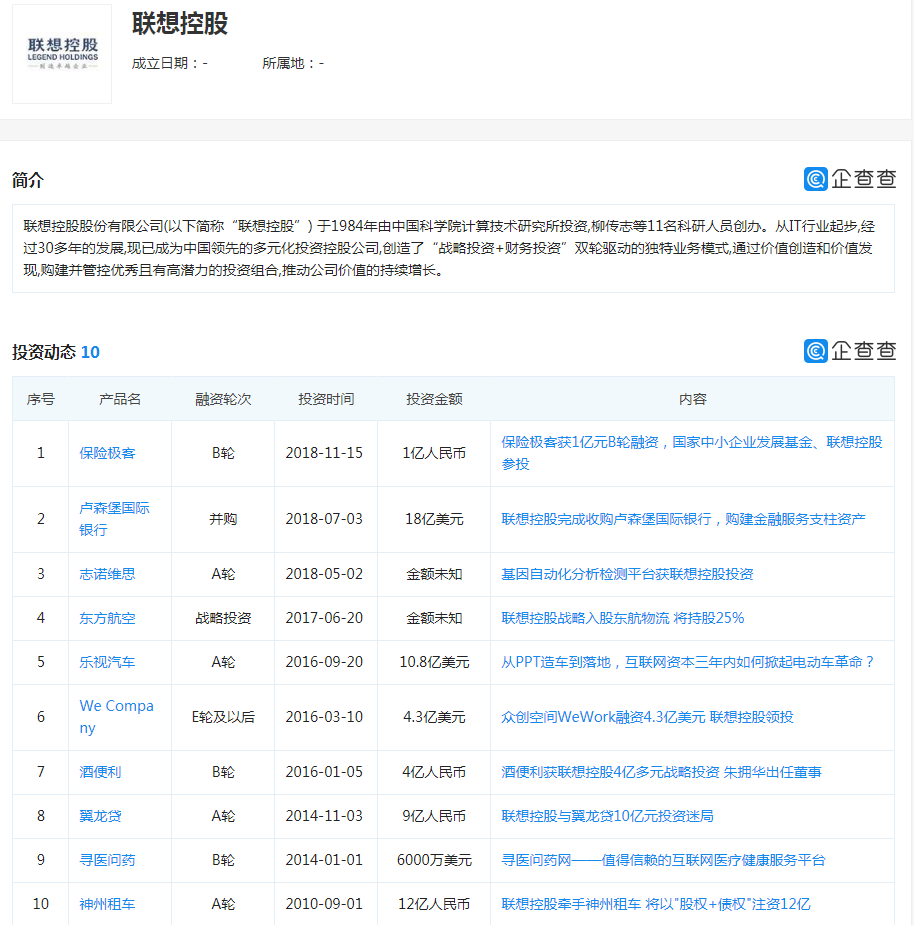Select the date 2010-09-01
The height and width of the screenshot is (925, 914).
[324, 904]
